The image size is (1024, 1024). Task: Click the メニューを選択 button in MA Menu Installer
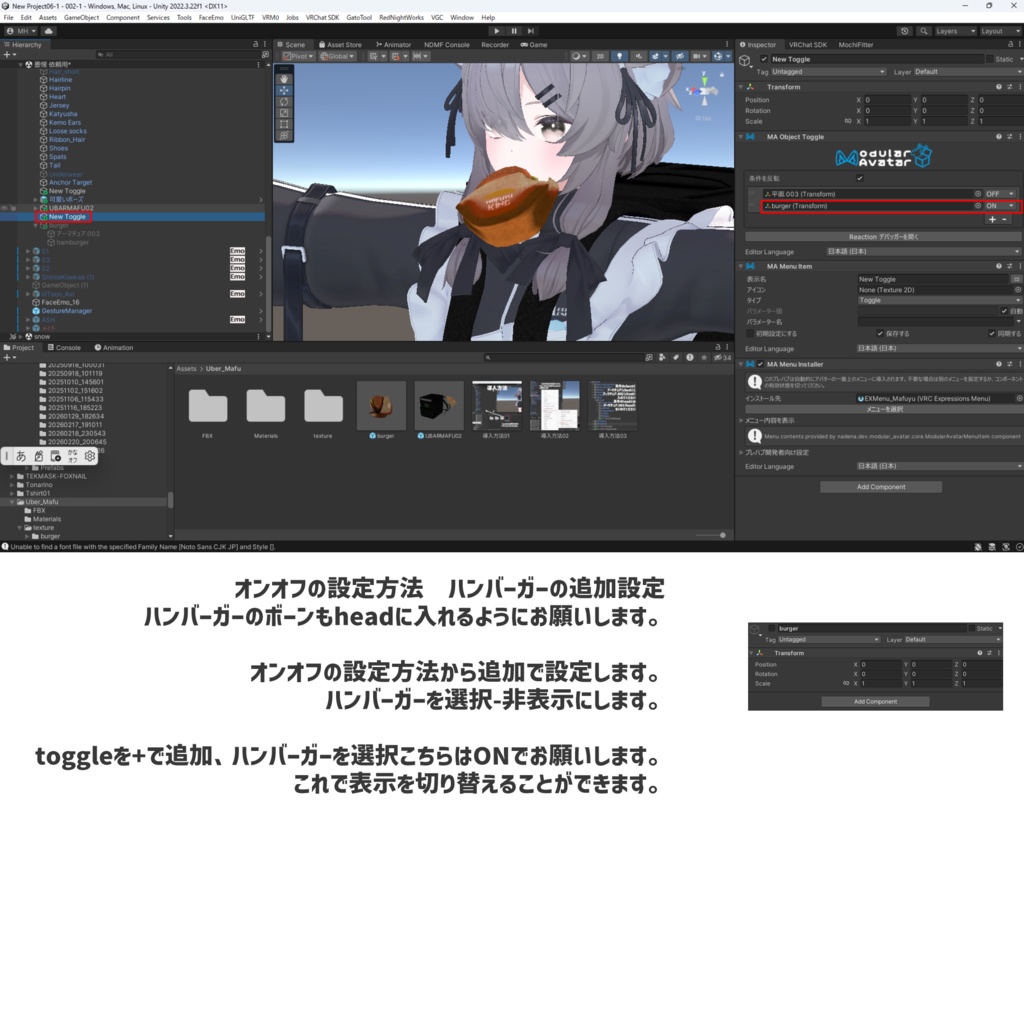coord(885,409)
